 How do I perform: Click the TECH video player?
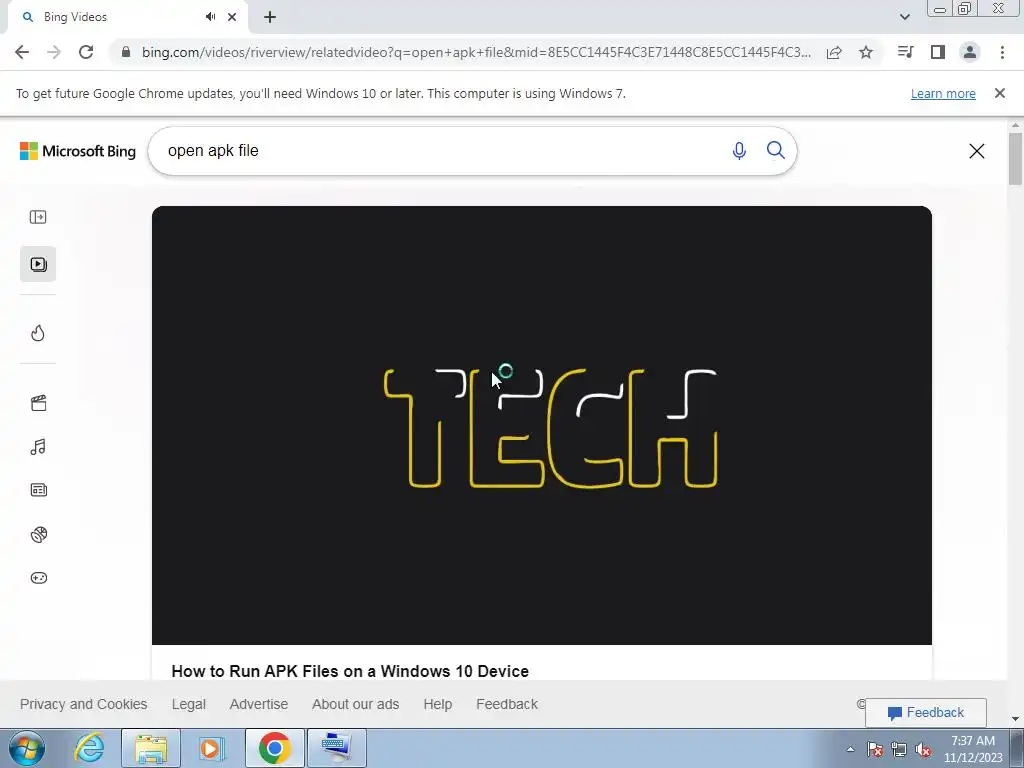click(541, 425)
